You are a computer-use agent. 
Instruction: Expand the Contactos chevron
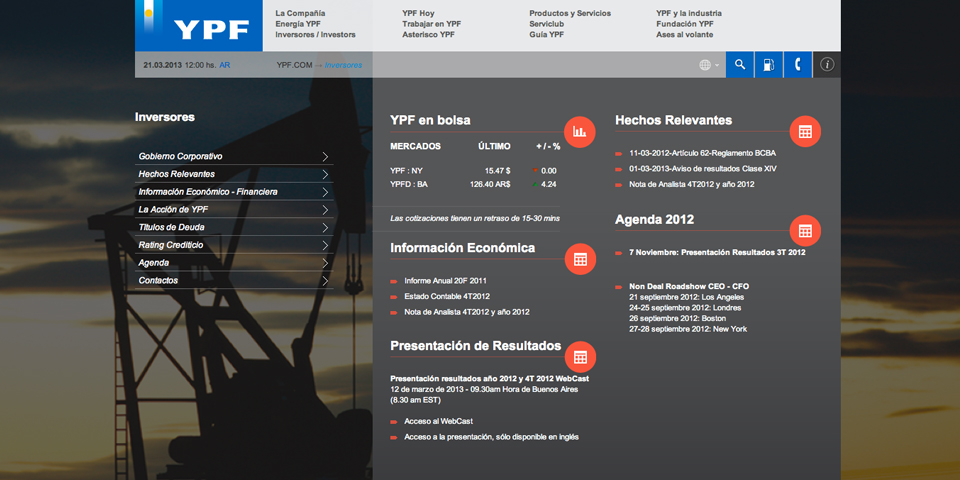(x=325, y=281)
